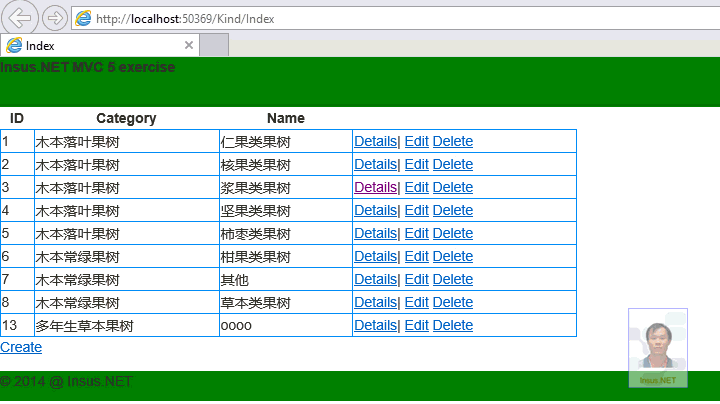Screen dimensions: 720x404
Task: Click the Name column header
Action: click(x=286, y=118)
